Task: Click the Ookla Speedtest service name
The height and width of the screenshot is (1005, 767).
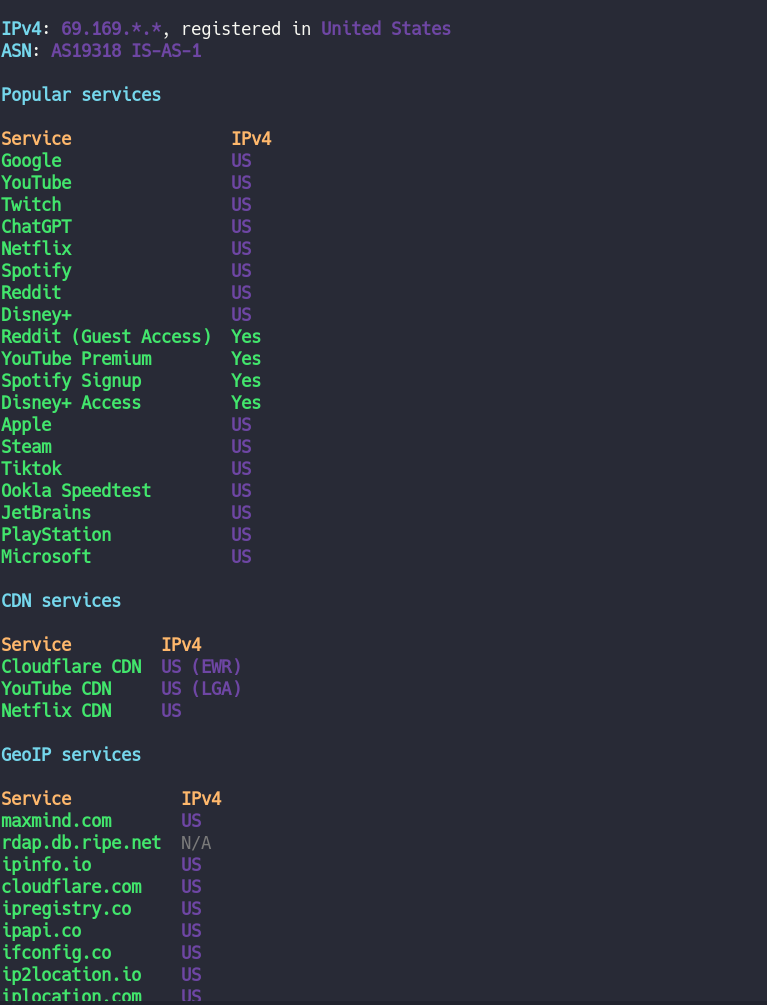Action: click(76, 491)
